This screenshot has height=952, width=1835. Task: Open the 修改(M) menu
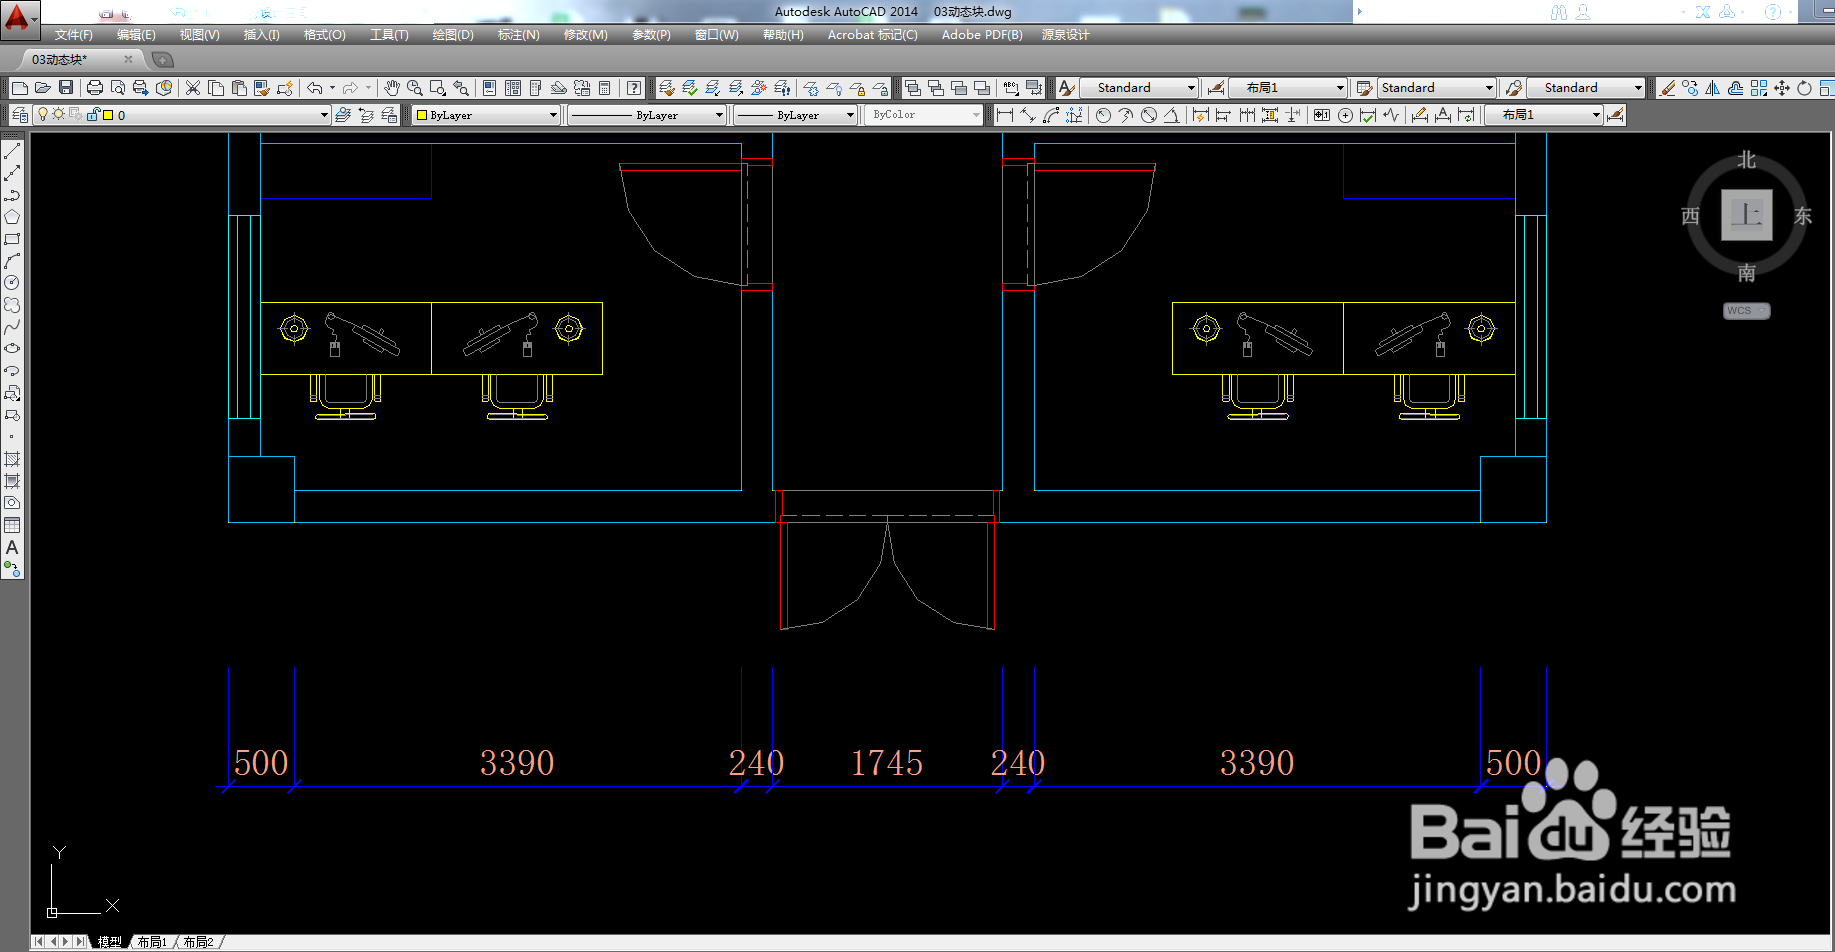[x=585, y=35]
